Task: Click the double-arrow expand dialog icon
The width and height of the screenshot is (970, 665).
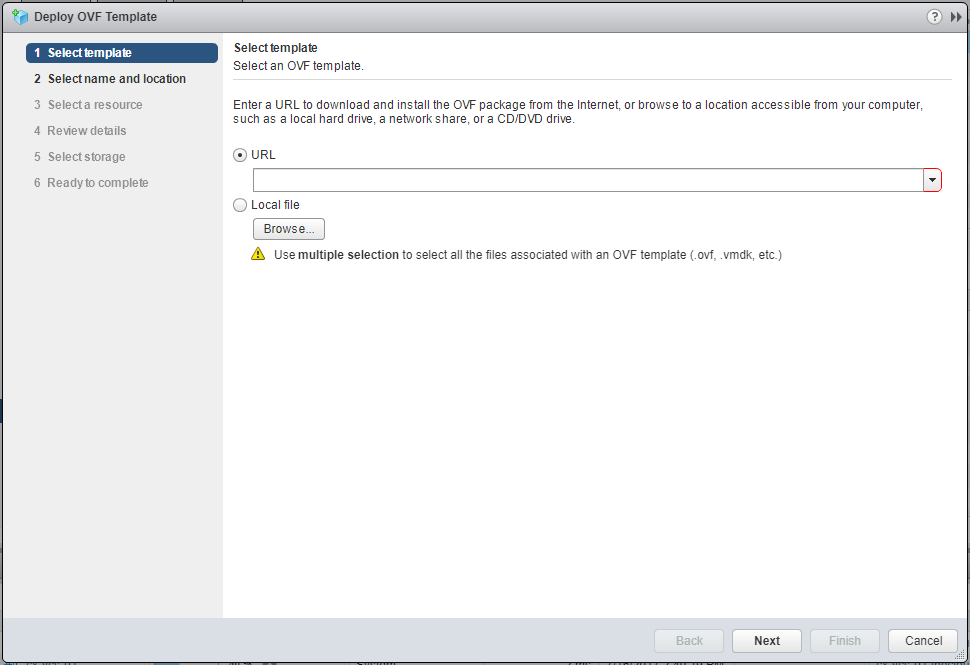Action: 955,17
